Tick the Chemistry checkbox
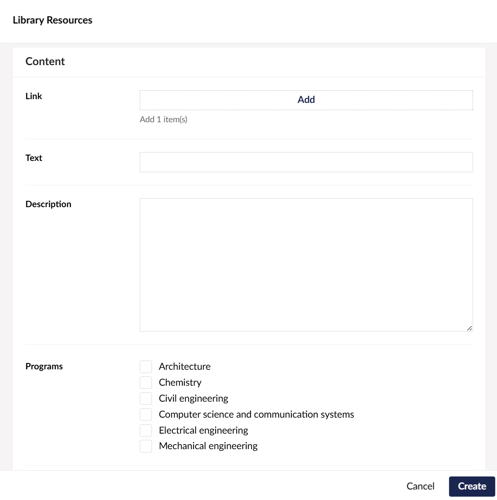Image resolution: width=497 pixels, height=500 pixels. [146, 382]
